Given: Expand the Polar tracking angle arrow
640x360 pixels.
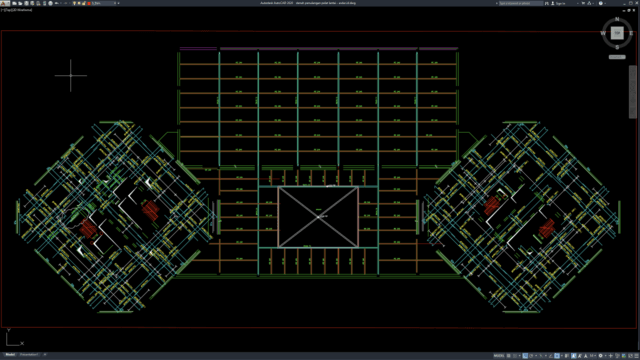Looking at the screenshot, I should 536,356.
